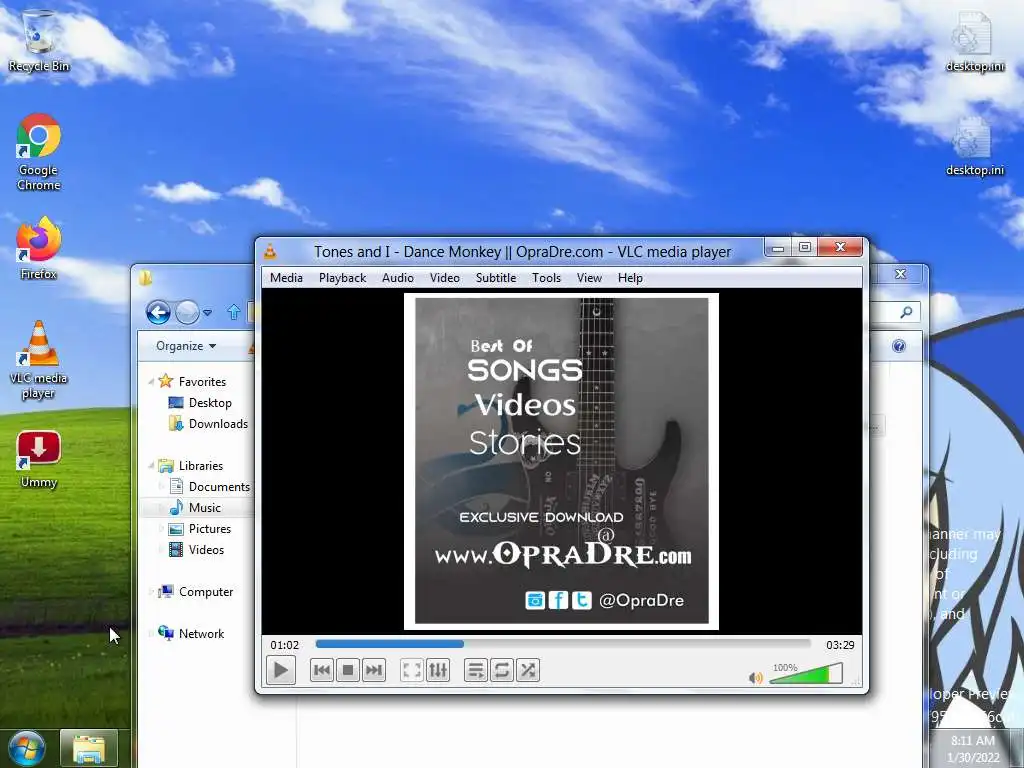1024x768 pixels.
Task: Stop playback in VLC
Action: [x=347, y=670]
